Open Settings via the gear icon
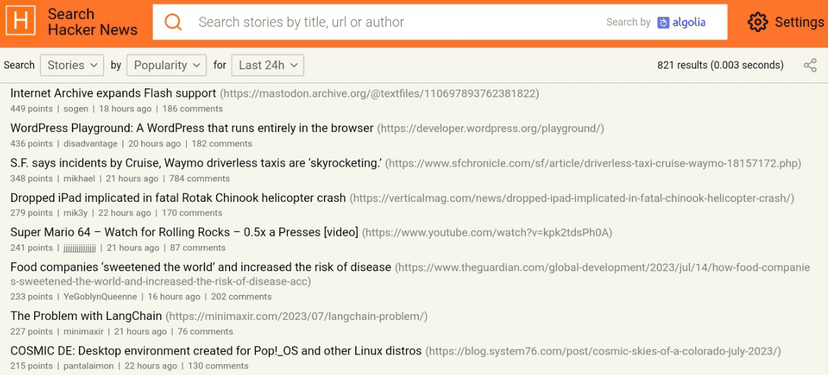This screenshot has height=375, width=828. 758,22
